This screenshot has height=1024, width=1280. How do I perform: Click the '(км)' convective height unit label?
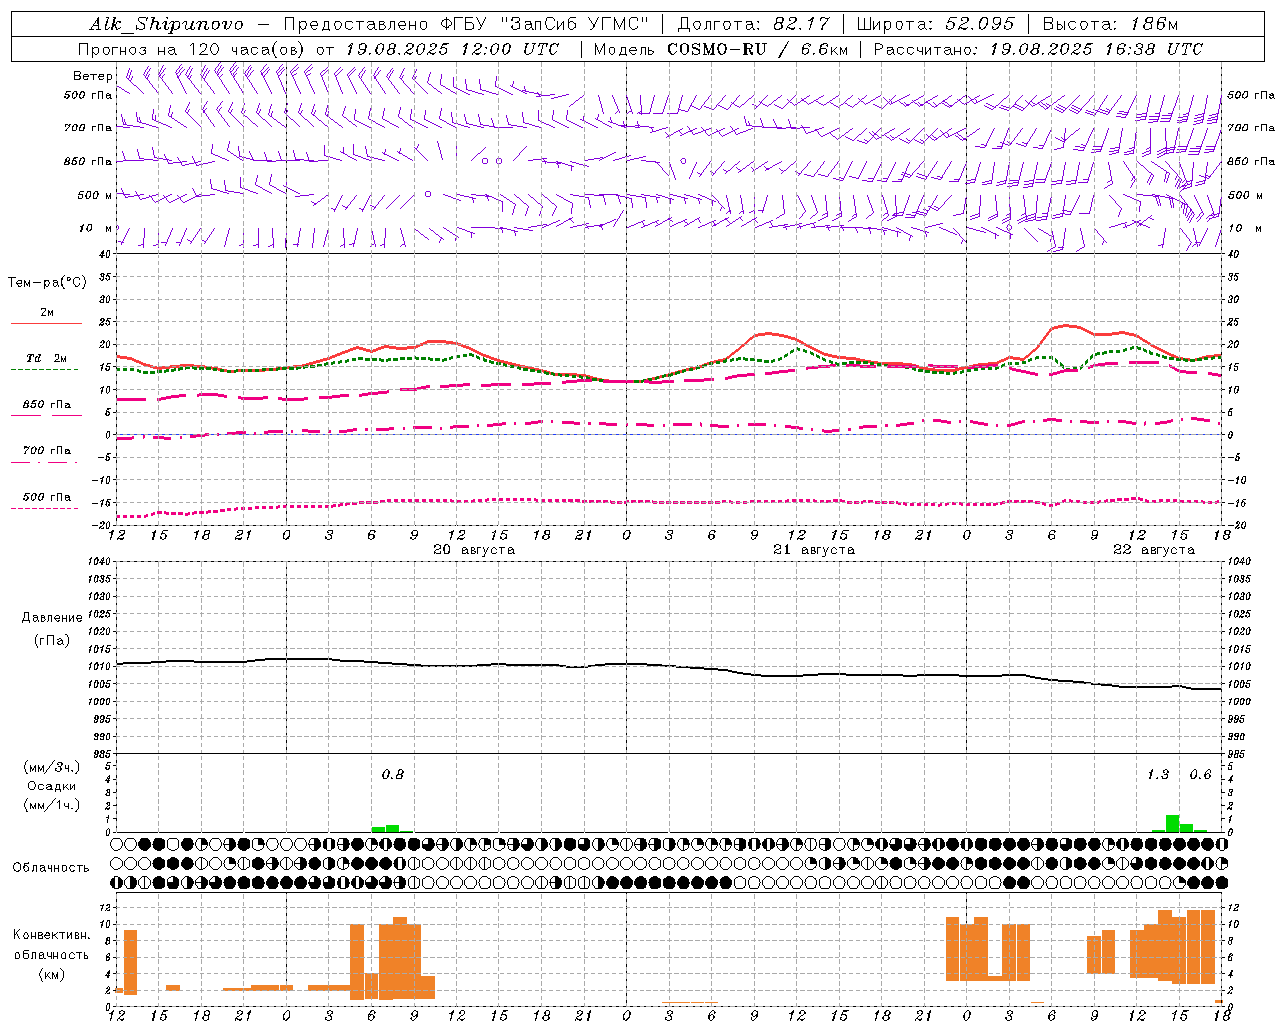[51, 974]
